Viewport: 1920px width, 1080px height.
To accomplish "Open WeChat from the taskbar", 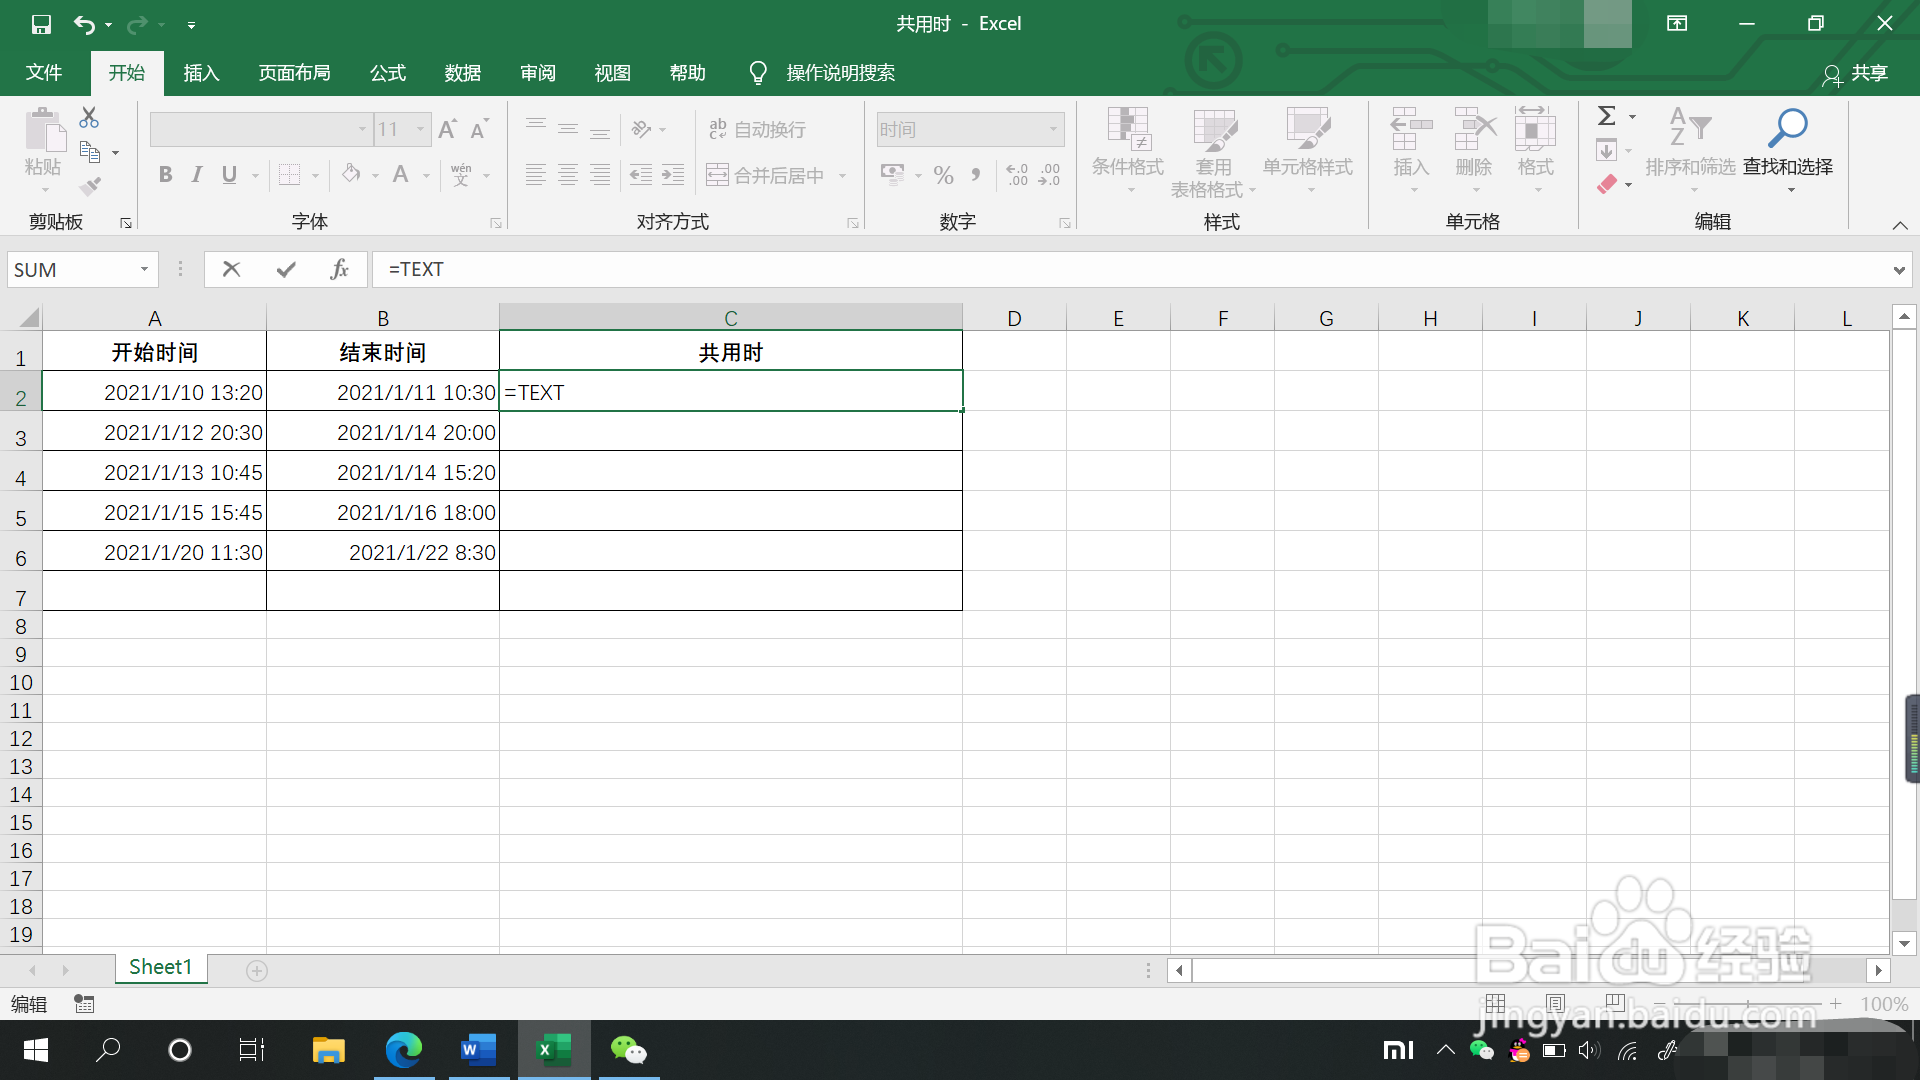I will click(628, 1050).
